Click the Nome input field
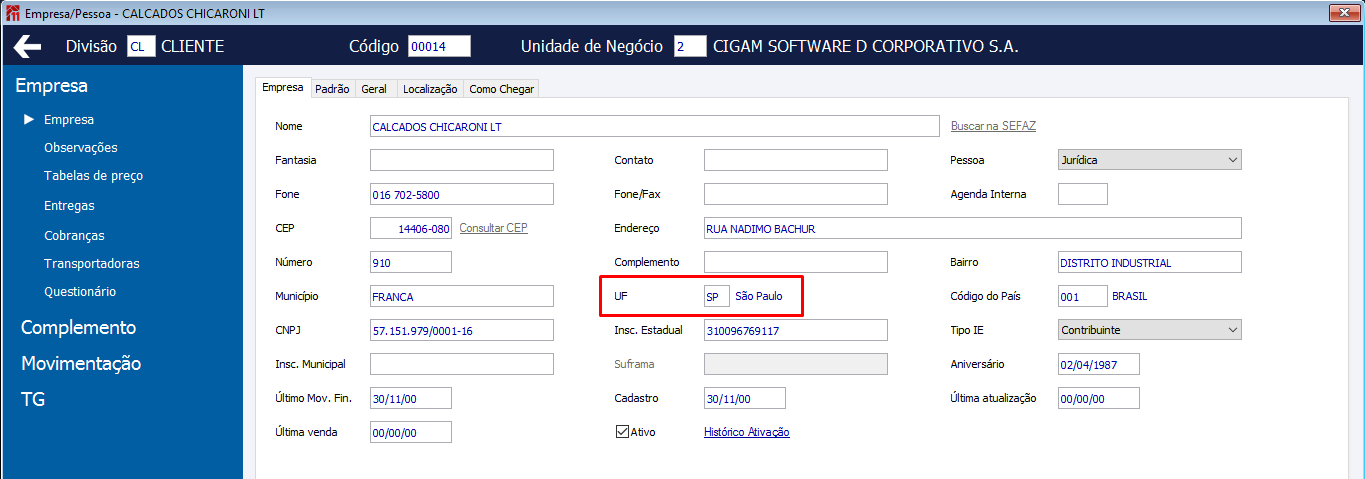The image size is (1365, 479). pos(654,126)
